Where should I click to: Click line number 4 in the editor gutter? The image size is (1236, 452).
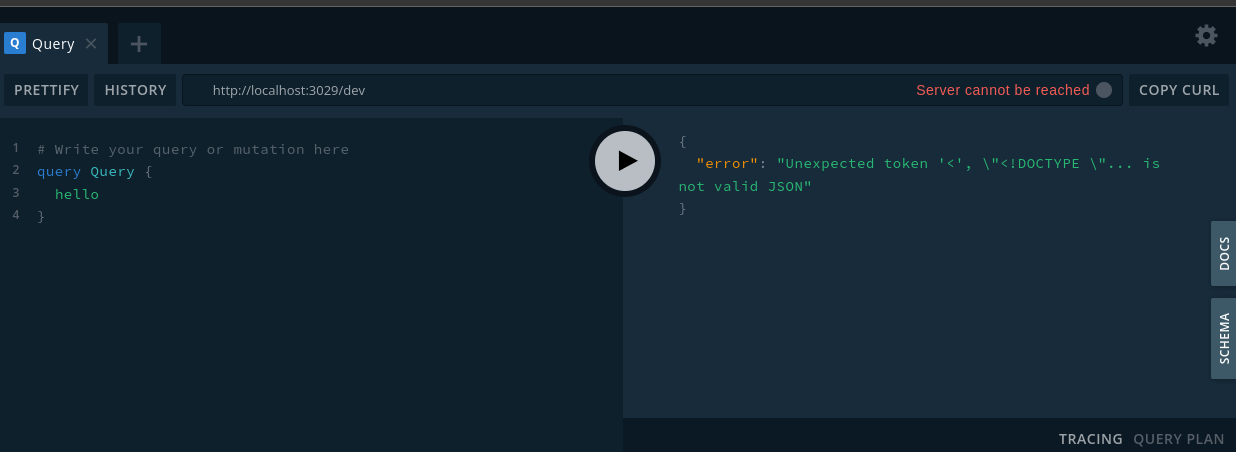[16, 215]
